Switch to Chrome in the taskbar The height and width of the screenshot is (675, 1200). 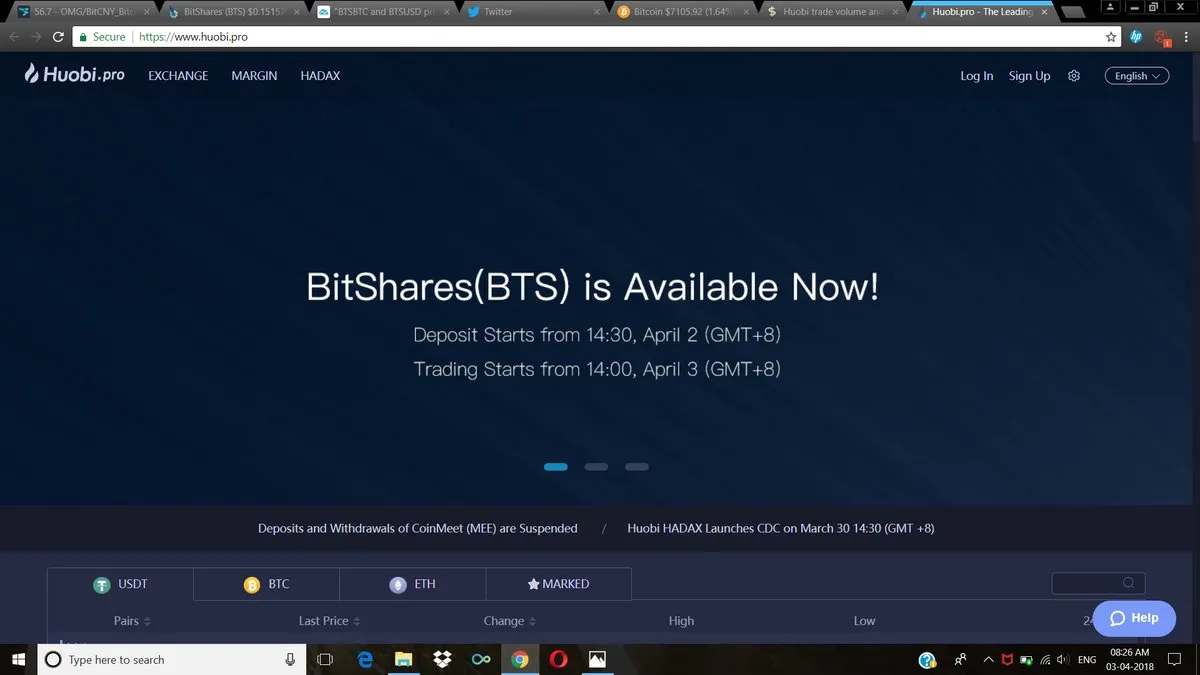pos(520,660)
